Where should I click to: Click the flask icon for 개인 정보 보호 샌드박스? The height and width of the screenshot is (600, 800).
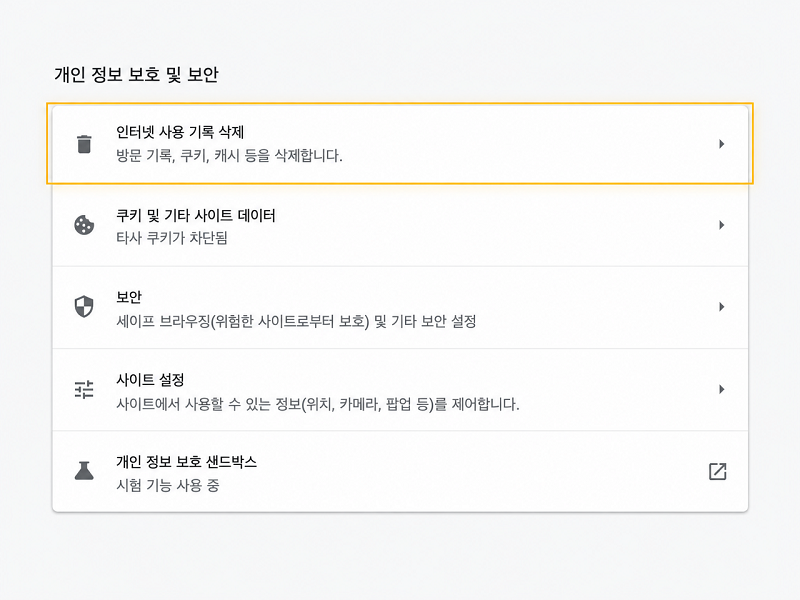point(84,471)
